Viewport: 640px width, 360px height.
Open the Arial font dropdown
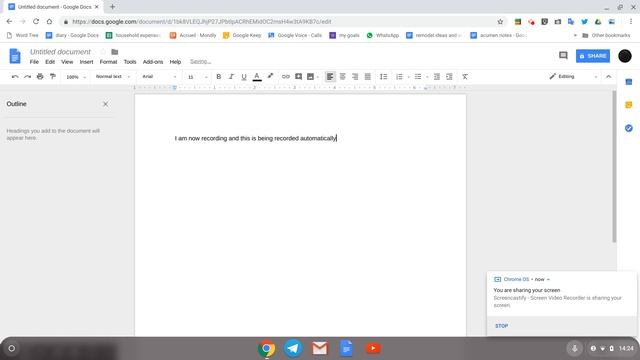(x=159, y=77)
